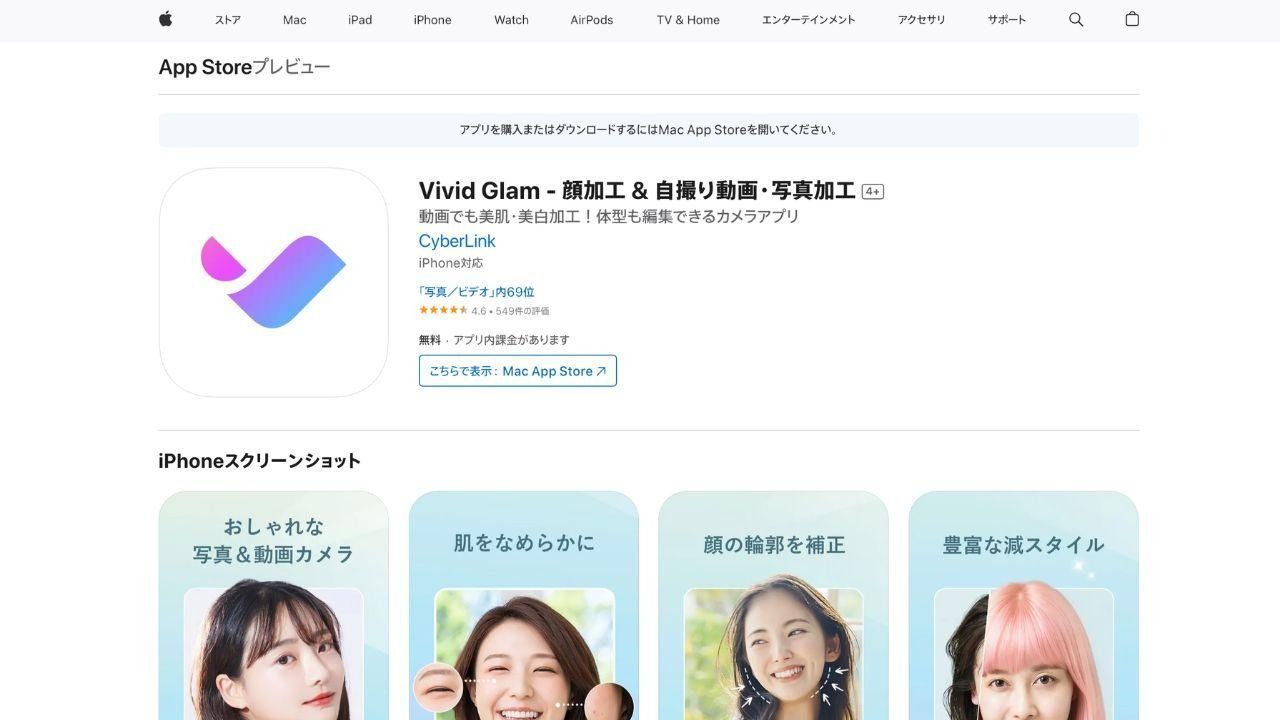Open the Watch navigation item
The height and width of the screenshot is (720, 1280).
511,20
